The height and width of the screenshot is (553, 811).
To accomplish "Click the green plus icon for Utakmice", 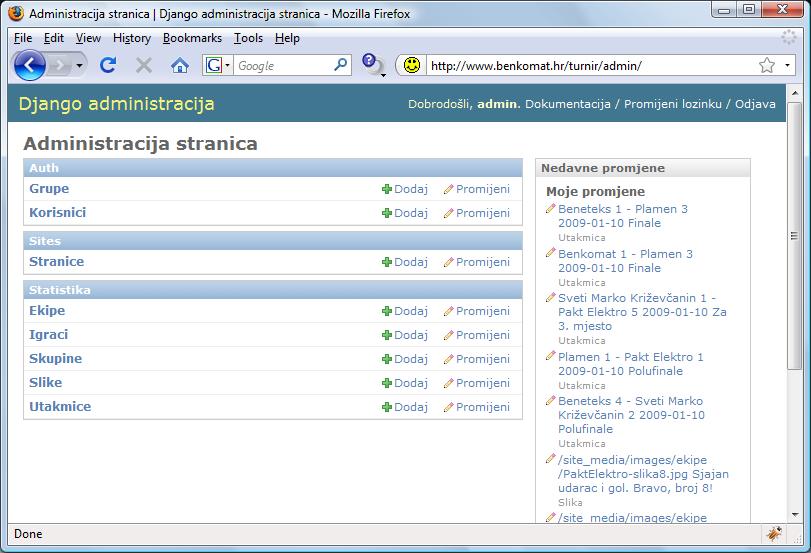I will pyautogui.click(x=386, y=407).
